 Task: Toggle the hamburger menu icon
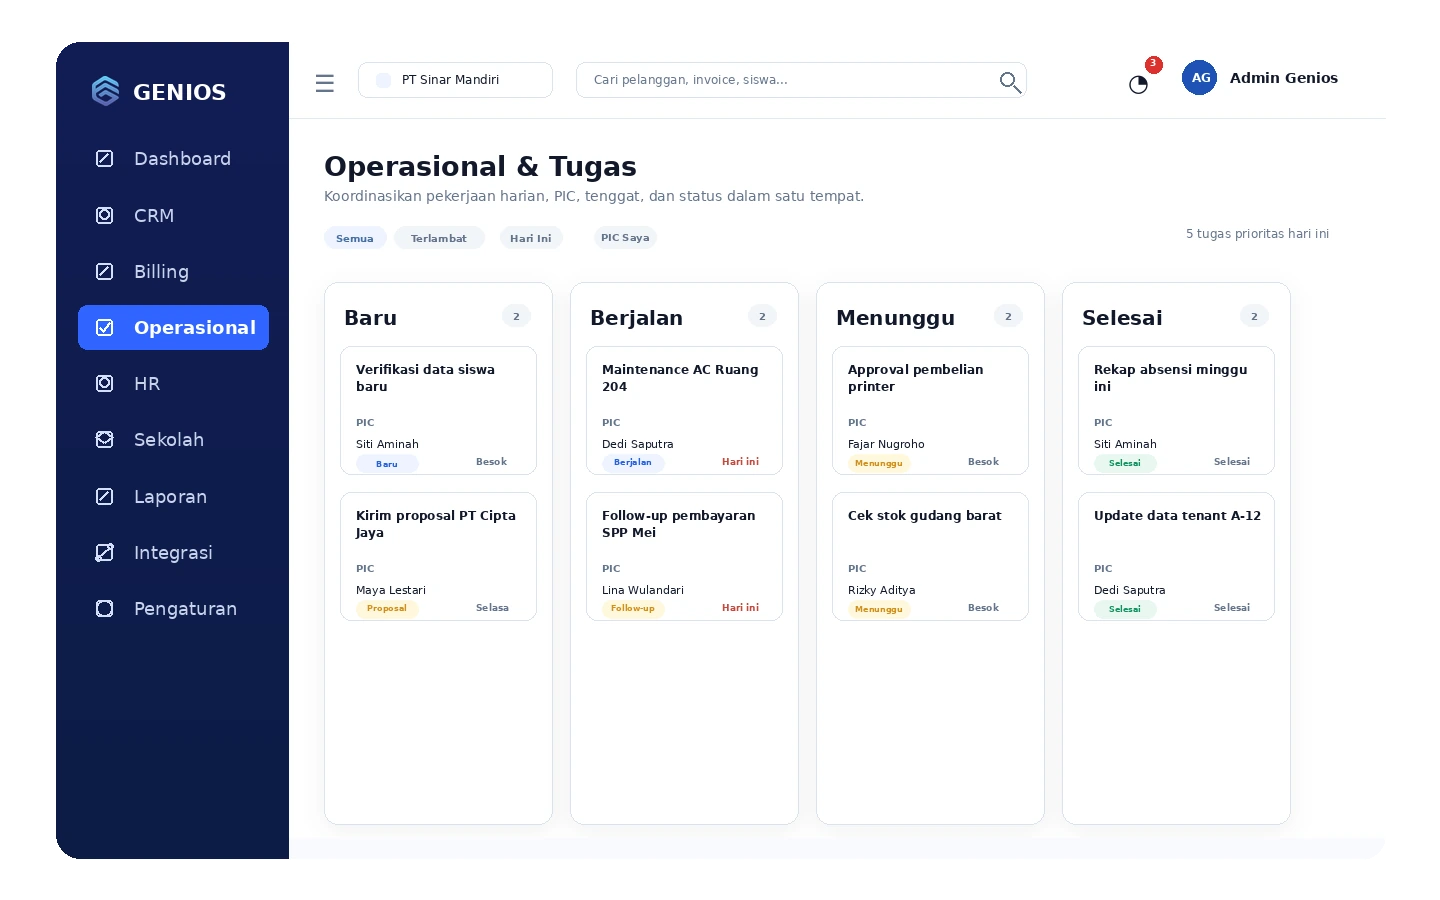tap(324, 83)
